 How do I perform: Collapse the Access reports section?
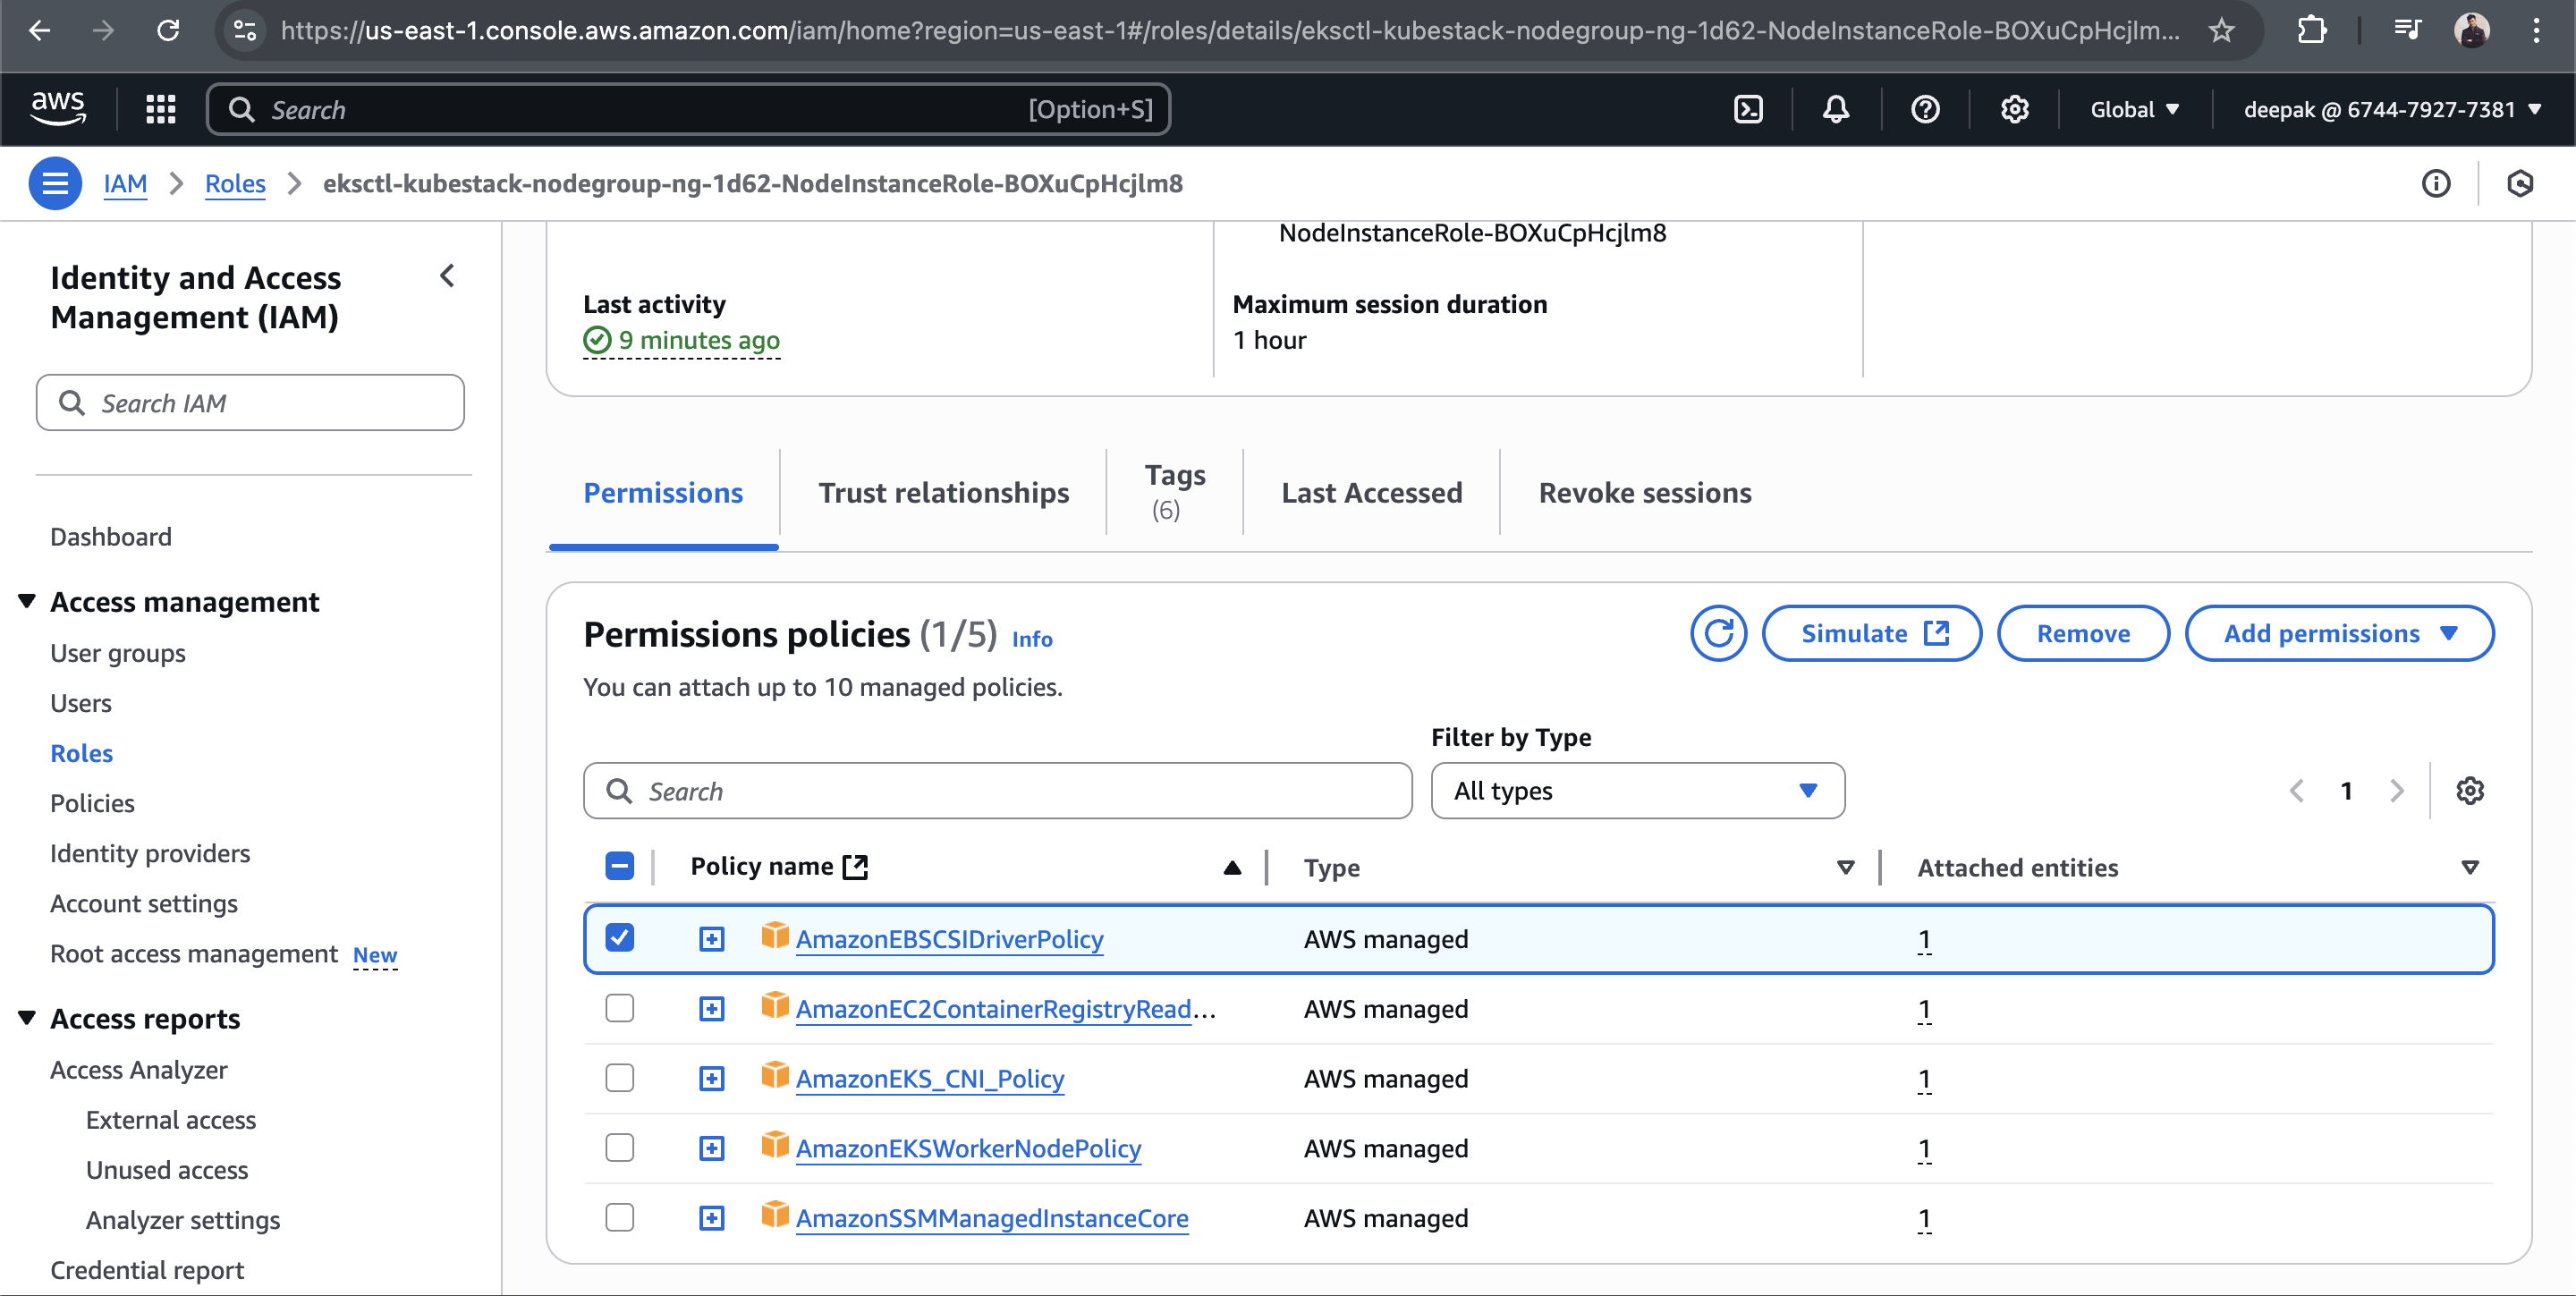click(x=27, y=1018)
